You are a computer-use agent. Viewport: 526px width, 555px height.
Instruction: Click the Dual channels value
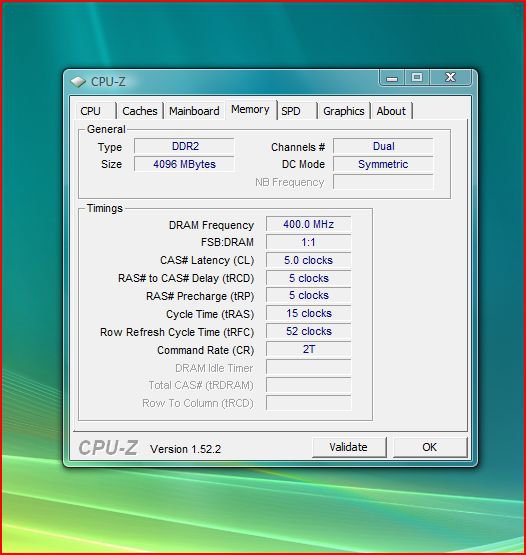click(x=383, y=146)
